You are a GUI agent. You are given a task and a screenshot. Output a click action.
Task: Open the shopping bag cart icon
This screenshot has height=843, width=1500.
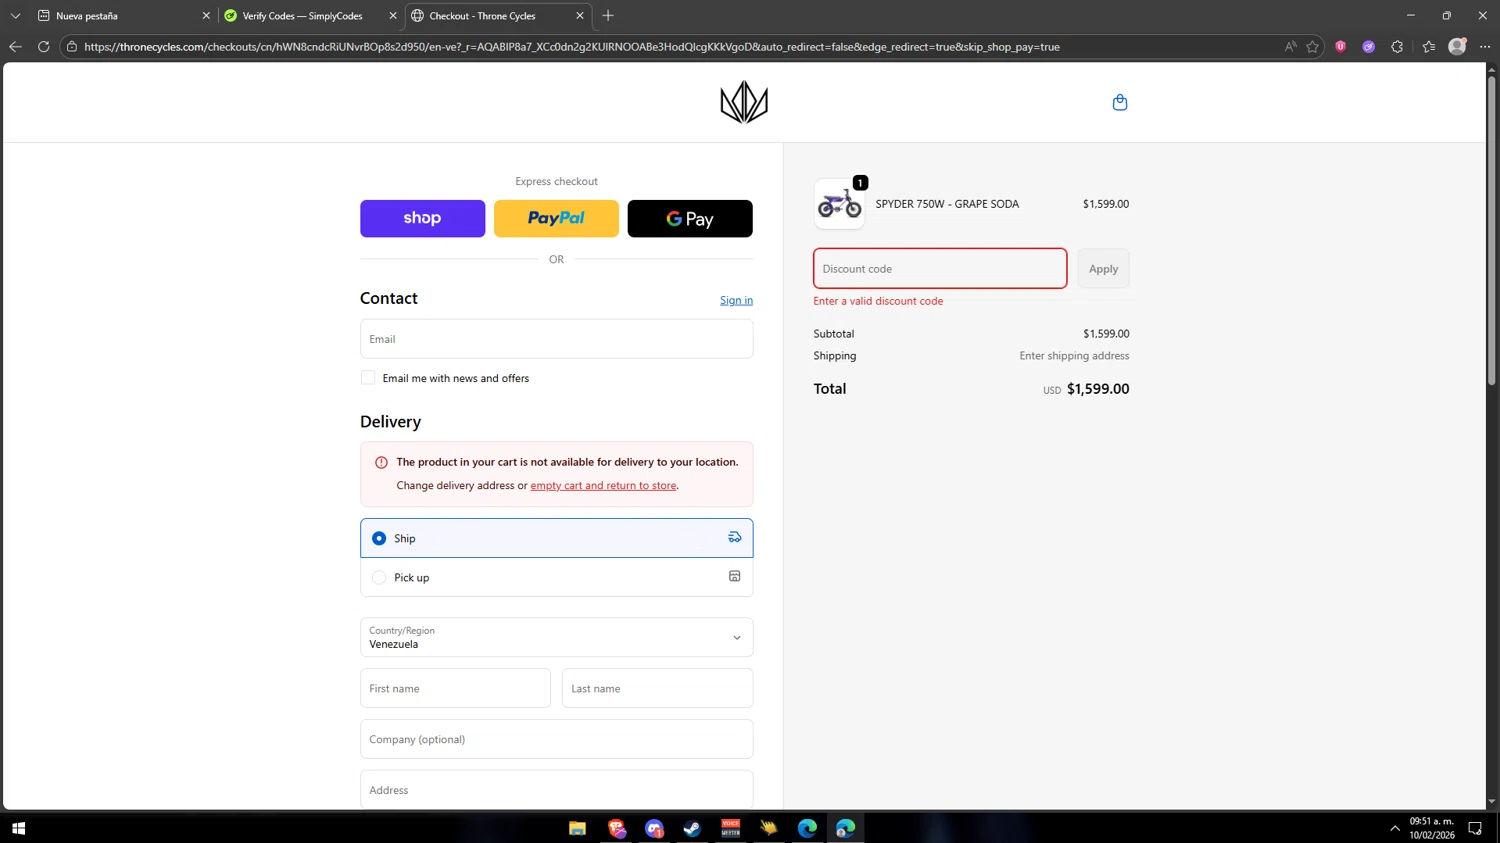[x=1120, y=102]
